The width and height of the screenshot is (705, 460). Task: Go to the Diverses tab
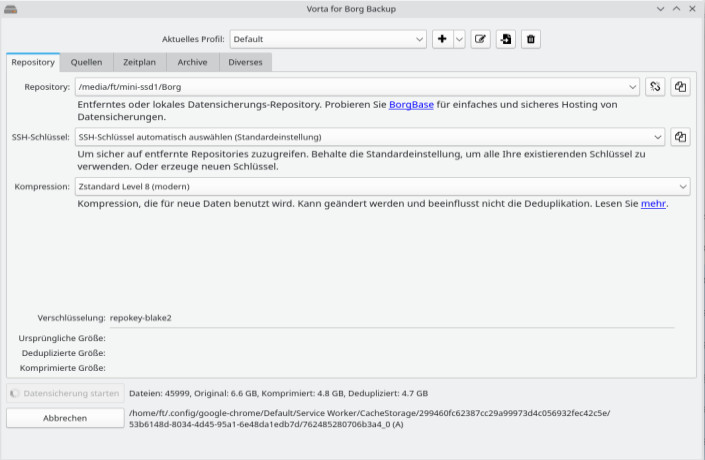point(245,62)
